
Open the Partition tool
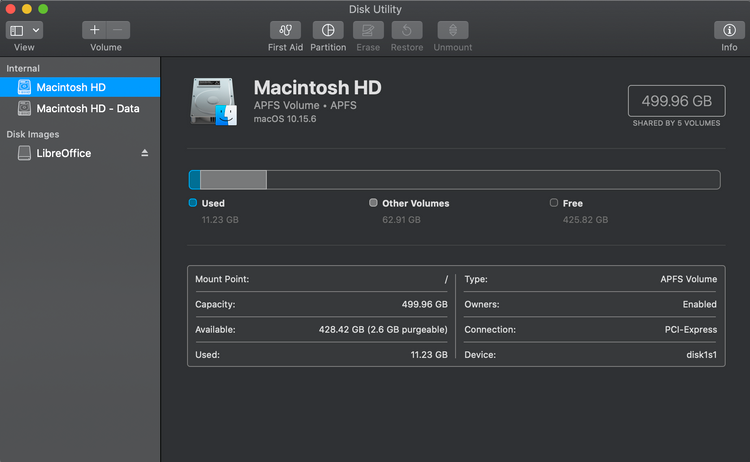[x=328, y=30]
